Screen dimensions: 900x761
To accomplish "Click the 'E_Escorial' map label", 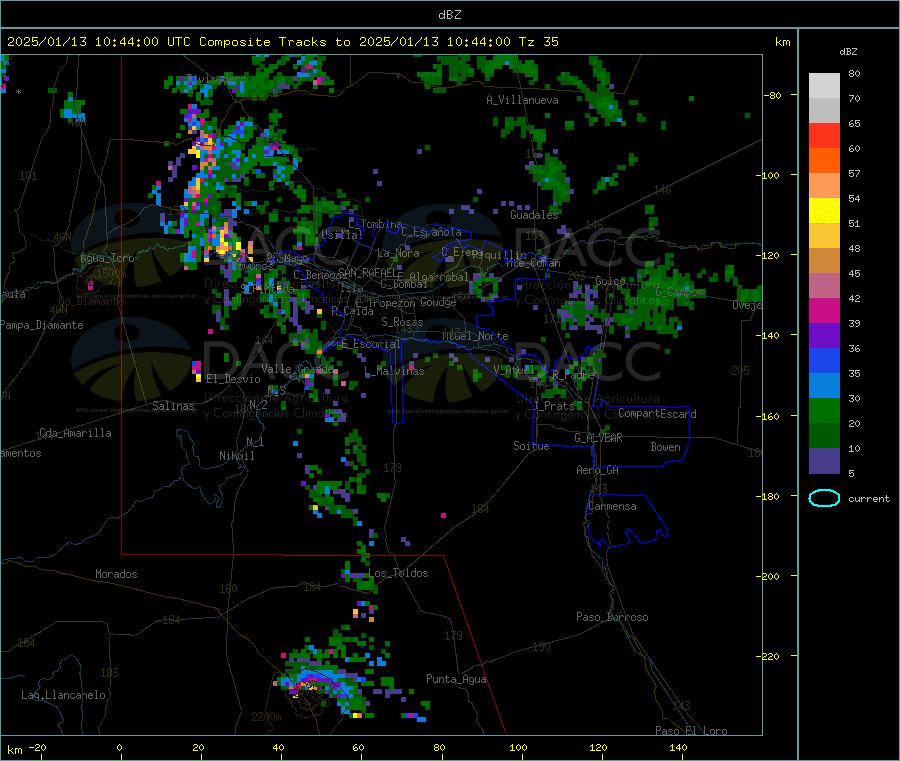I will [370, 344].
